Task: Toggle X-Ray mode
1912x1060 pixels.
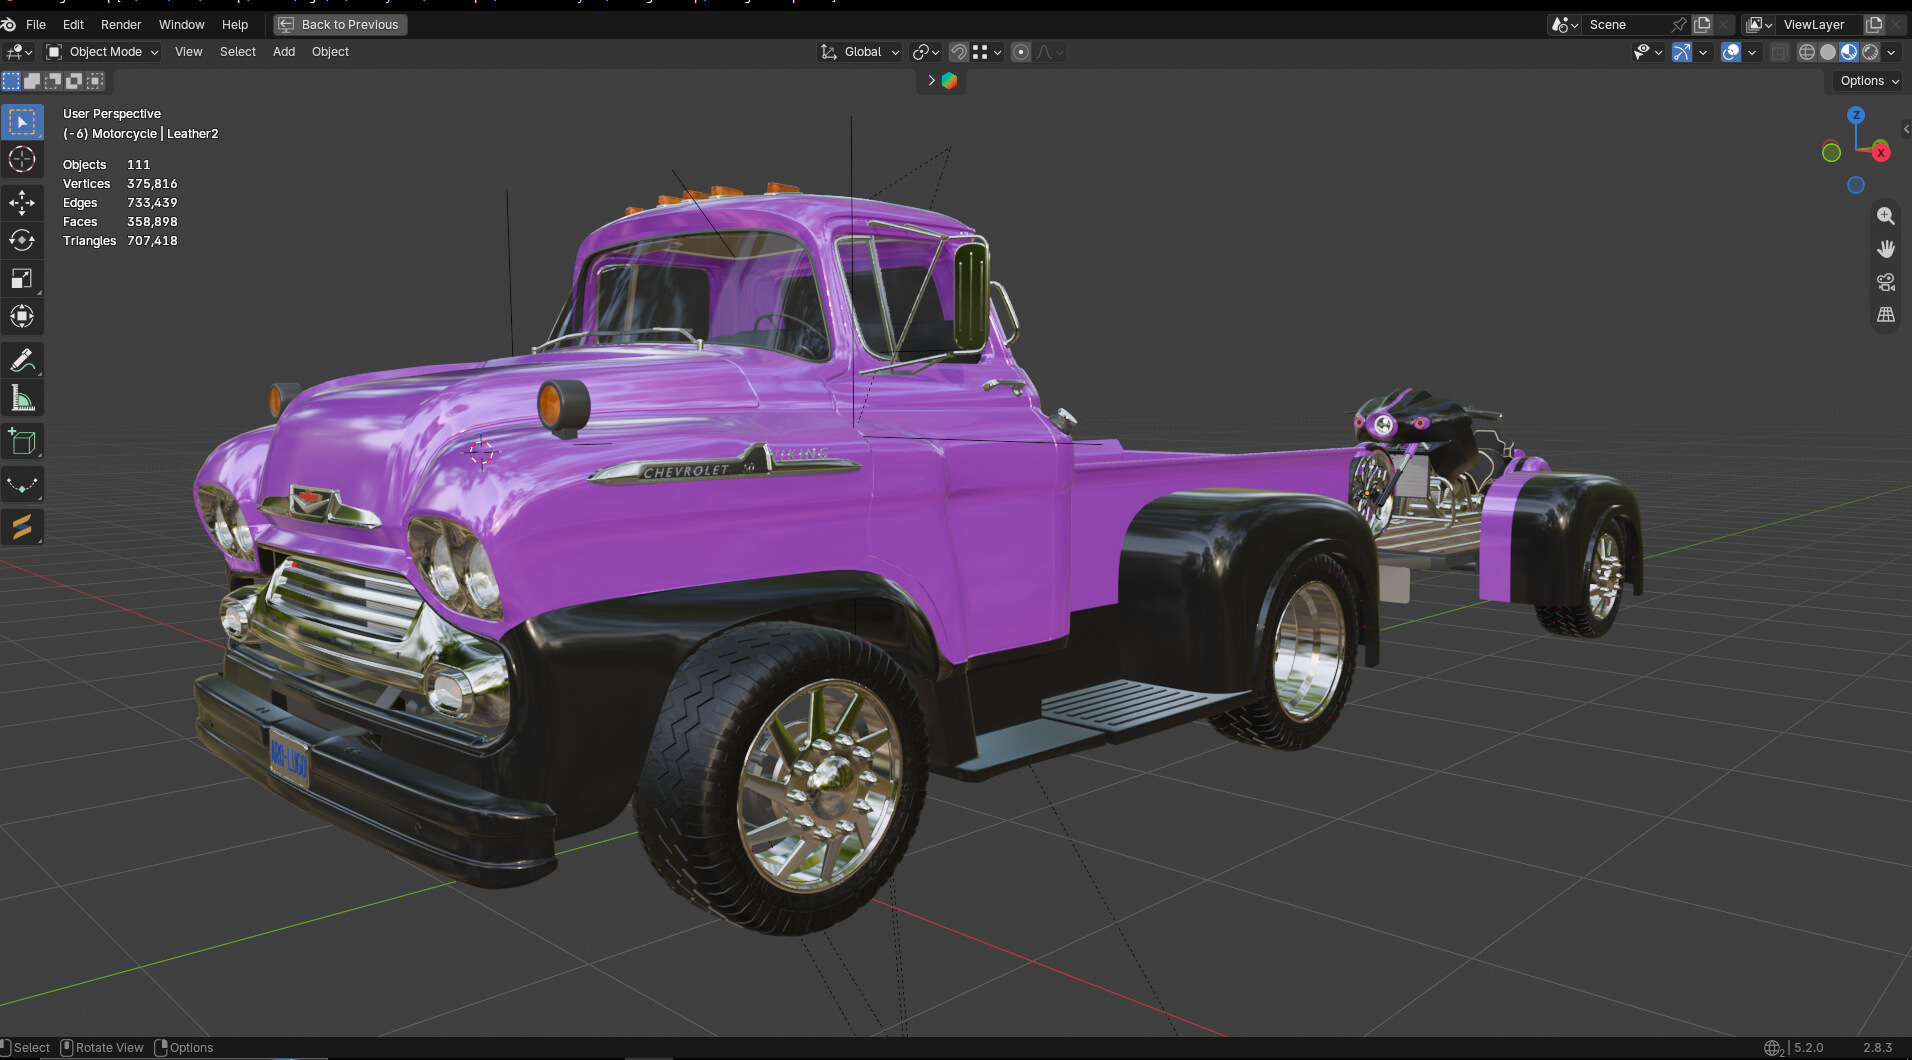Action: (1779, 52)
